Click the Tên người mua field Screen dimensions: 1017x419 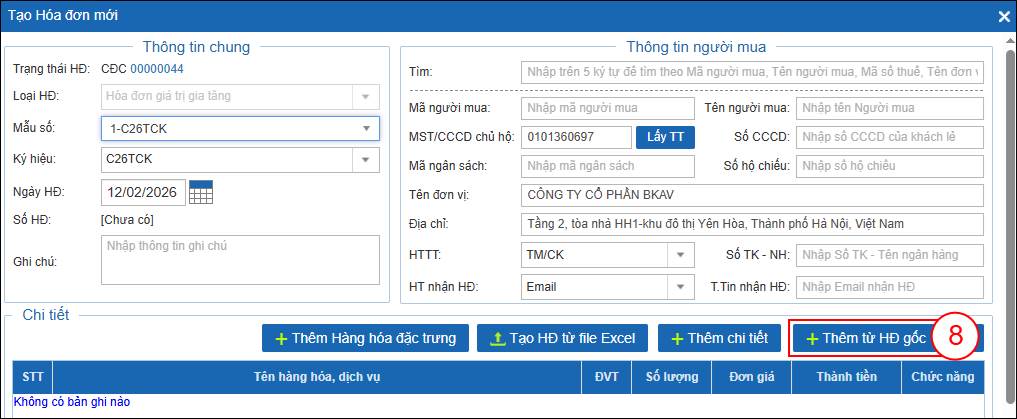pos(889,108)
